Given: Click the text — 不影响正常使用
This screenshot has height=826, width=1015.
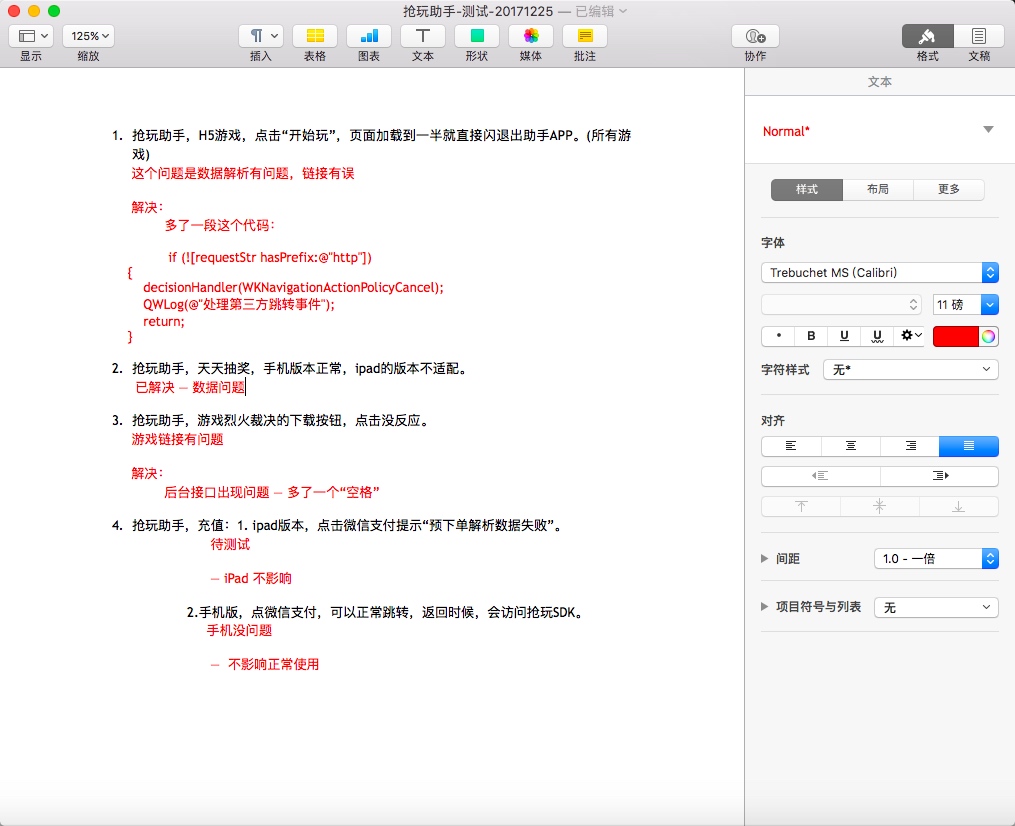Looking at the screenshot, I should pyautogui.click(x=265, y=664).
